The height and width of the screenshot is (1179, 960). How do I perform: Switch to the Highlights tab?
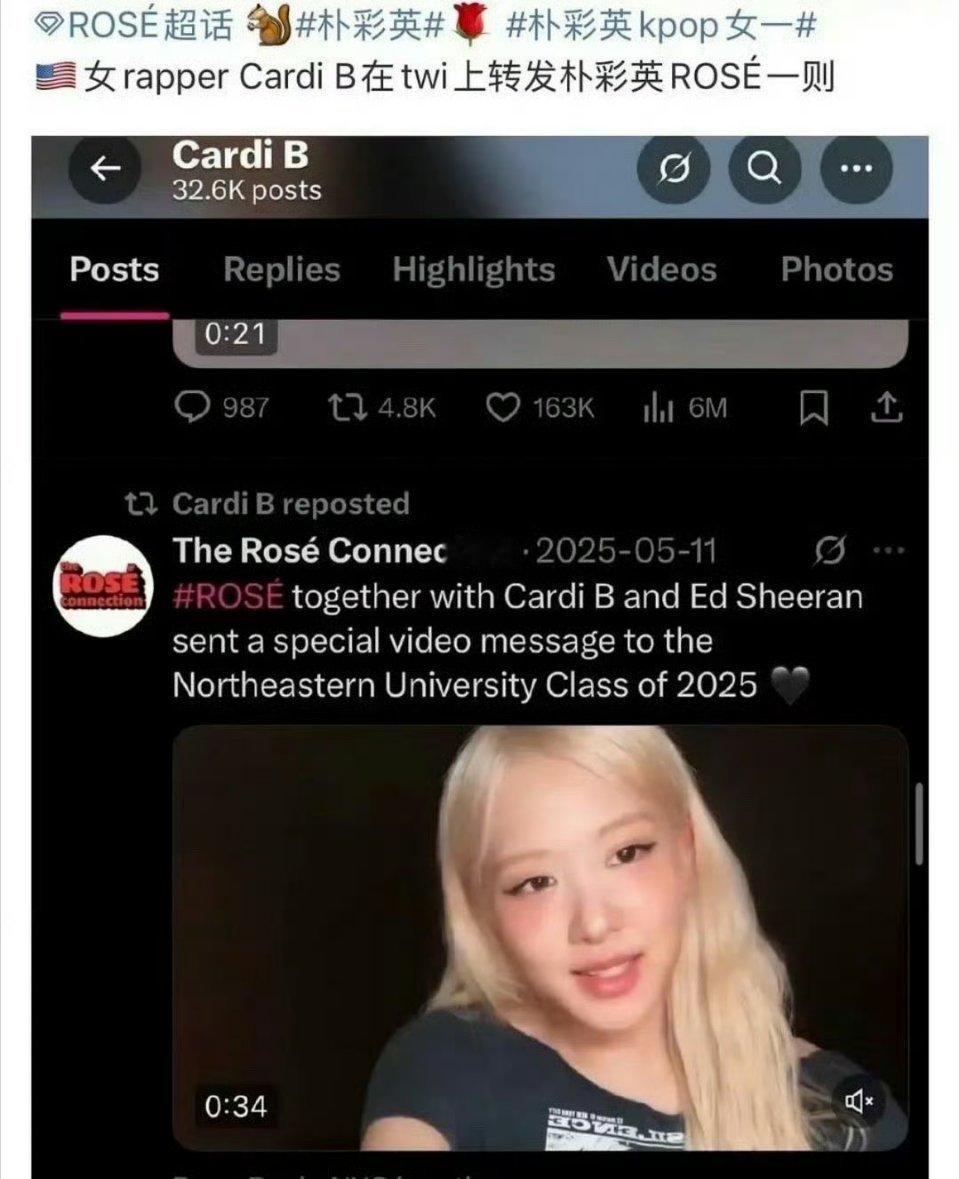click(x=474, y=269)
